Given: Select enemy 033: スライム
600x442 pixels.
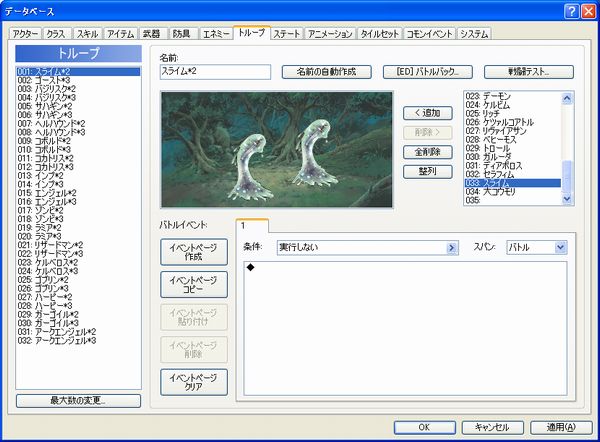Looking at the screenshot, I should 513,183.
